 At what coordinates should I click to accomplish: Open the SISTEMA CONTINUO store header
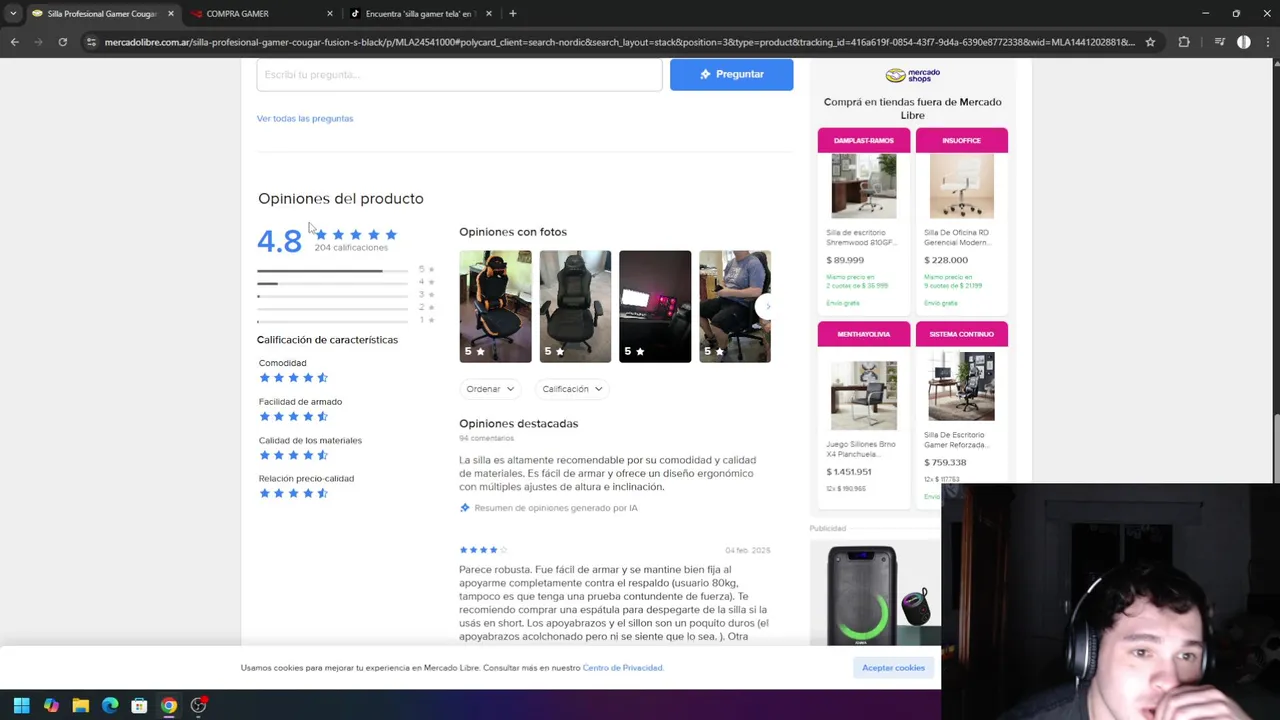point(961,334)
